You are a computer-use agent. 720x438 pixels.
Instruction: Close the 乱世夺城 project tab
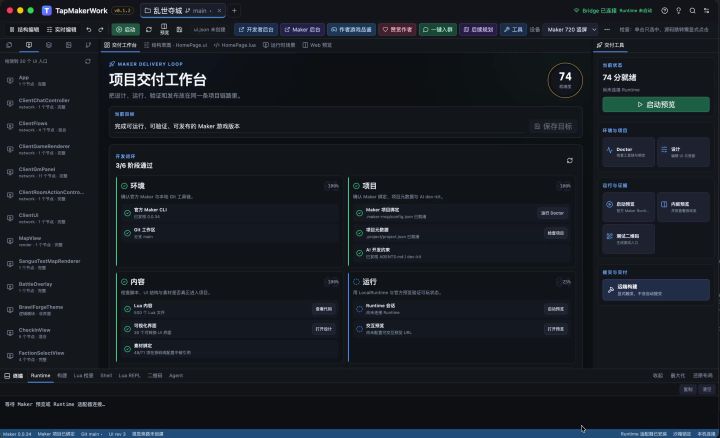pos(219,11)
